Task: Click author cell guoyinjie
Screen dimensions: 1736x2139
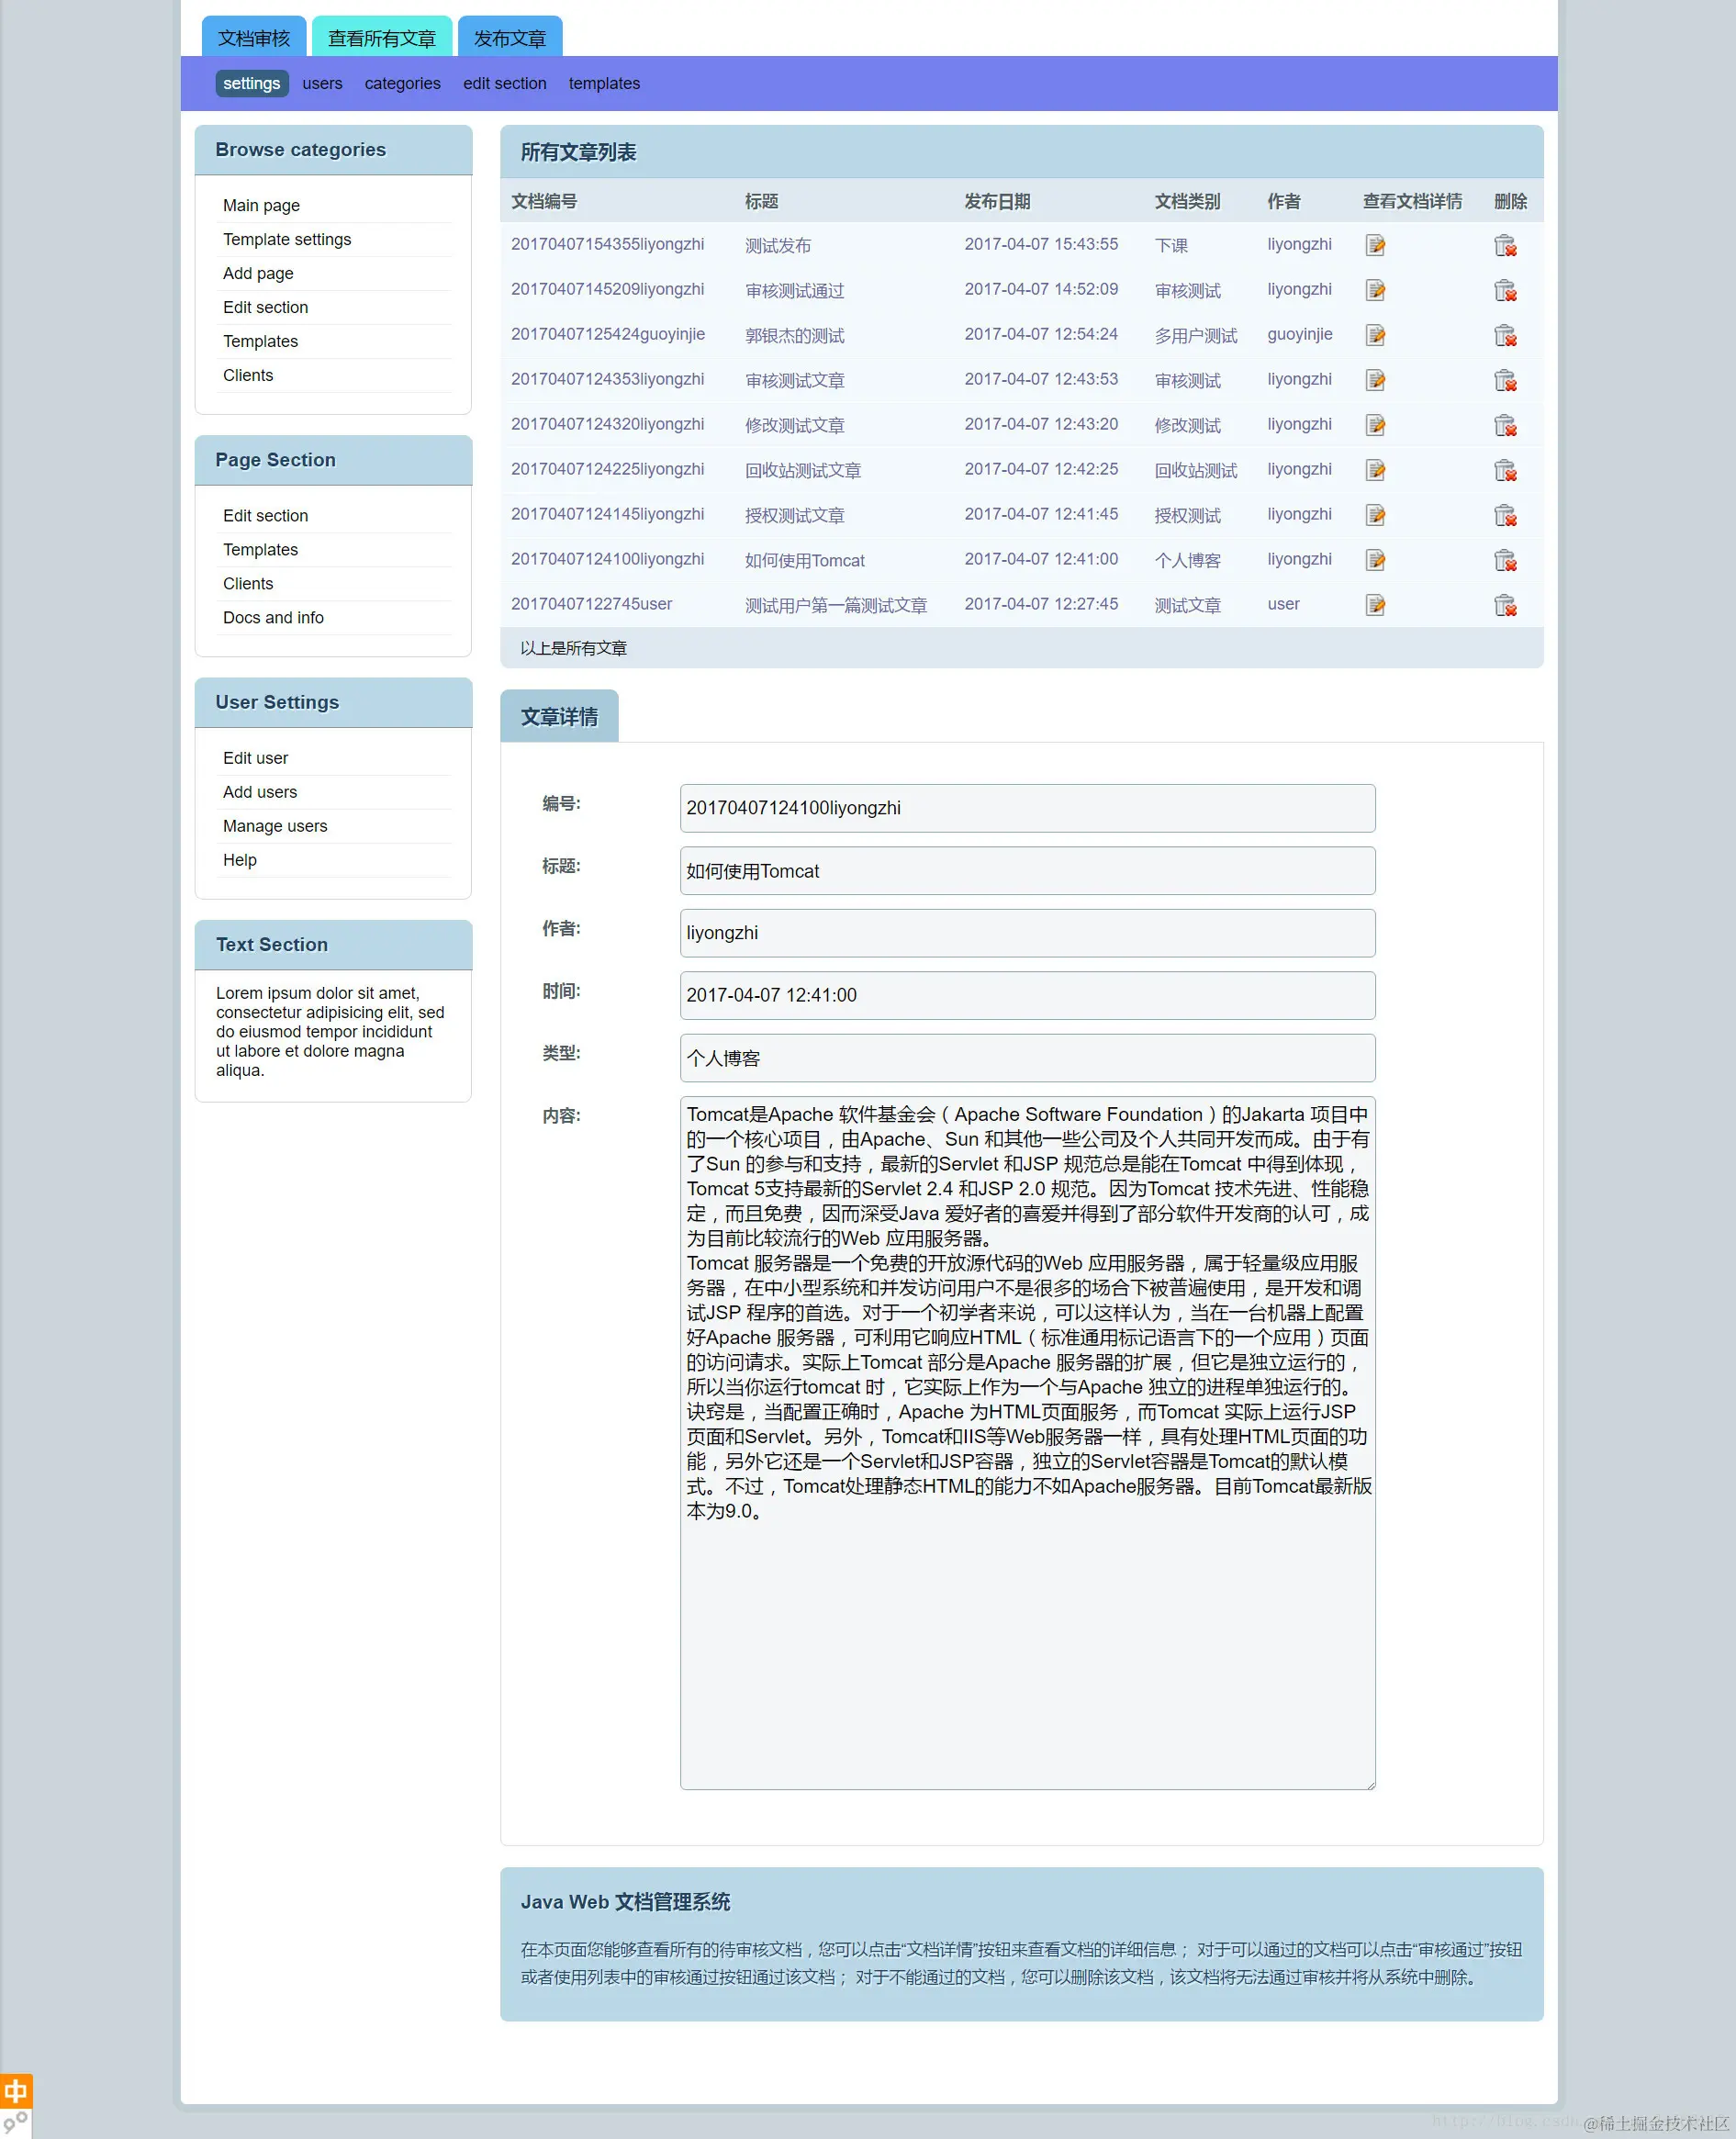Action: click(1300, 334)
